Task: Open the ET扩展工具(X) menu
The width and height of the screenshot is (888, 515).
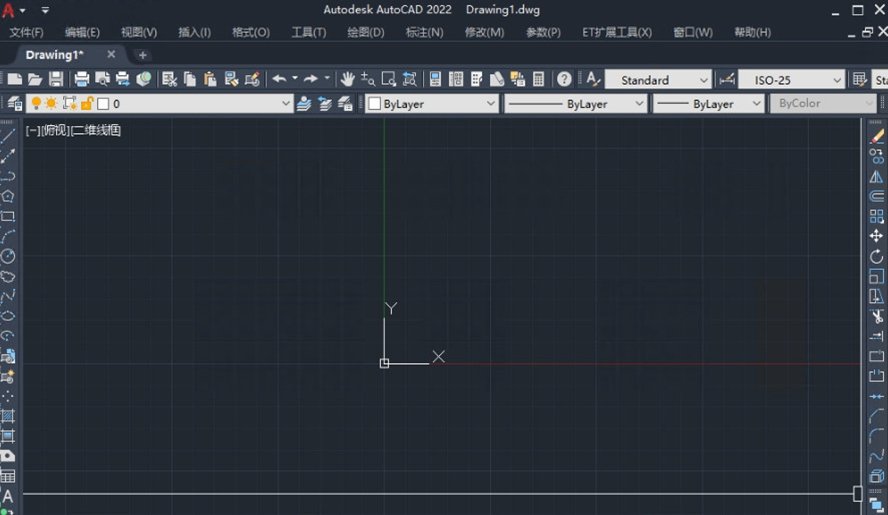Action: pos(617,32)
